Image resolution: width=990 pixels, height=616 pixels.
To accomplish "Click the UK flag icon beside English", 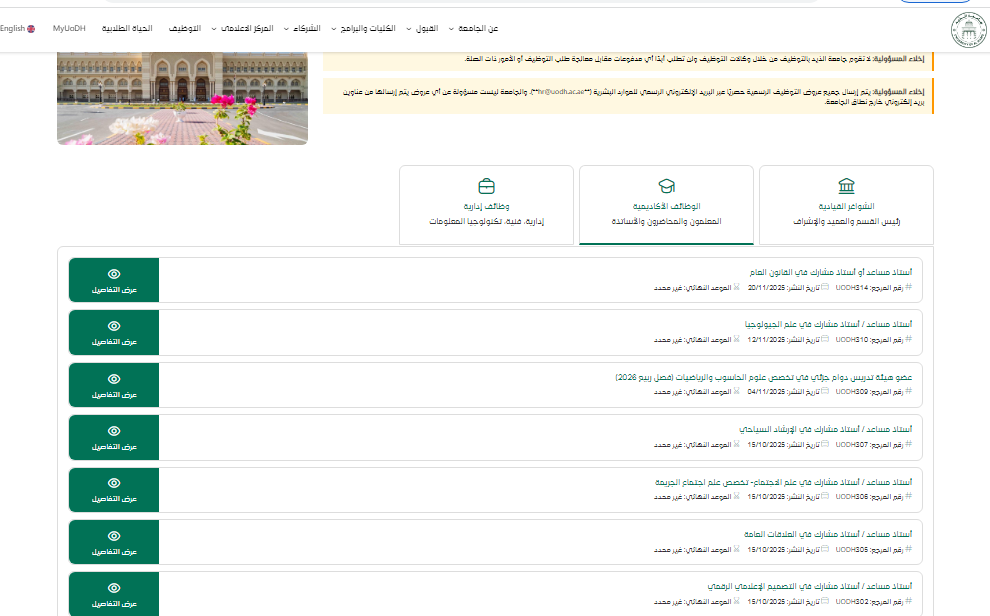I will 32,29.
